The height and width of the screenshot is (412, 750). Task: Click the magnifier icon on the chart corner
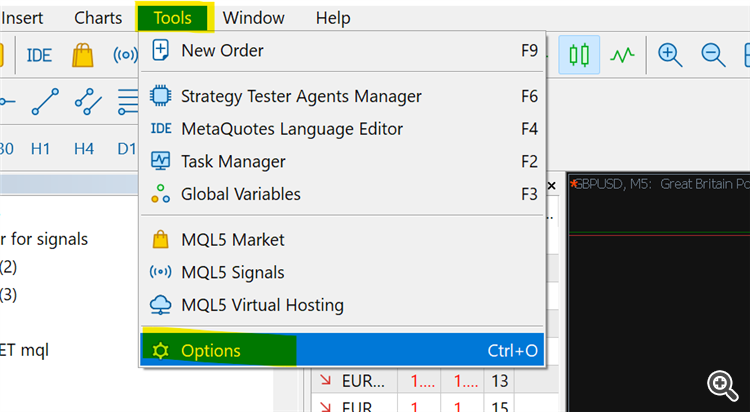click(721, 385)
